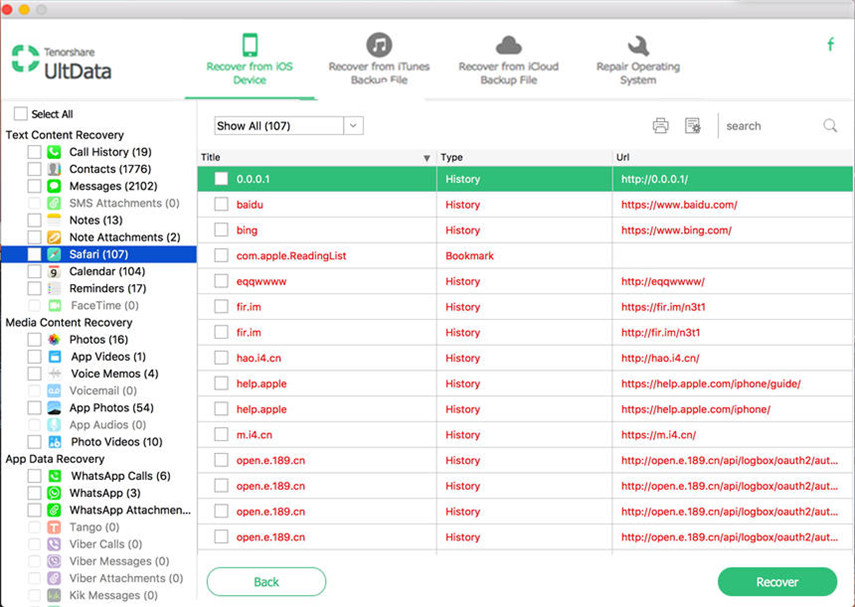Click the App Videos icon

(x=55, y=357)
